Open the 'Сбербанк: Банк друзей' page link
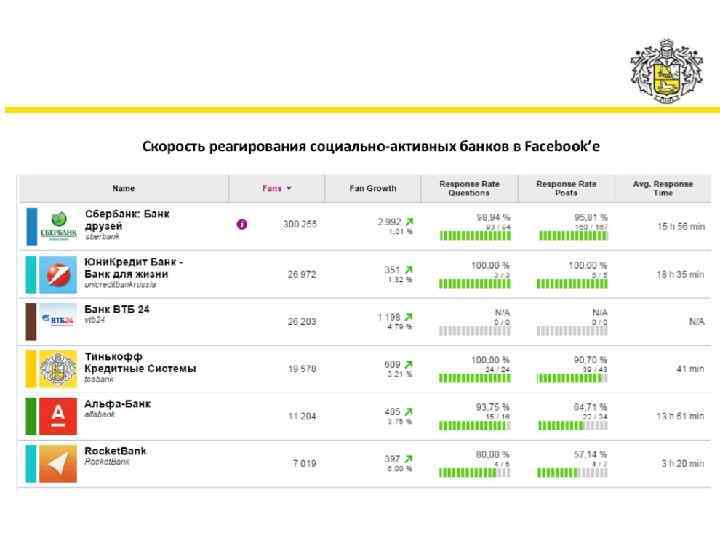The image size is (720, 540). 127,220
